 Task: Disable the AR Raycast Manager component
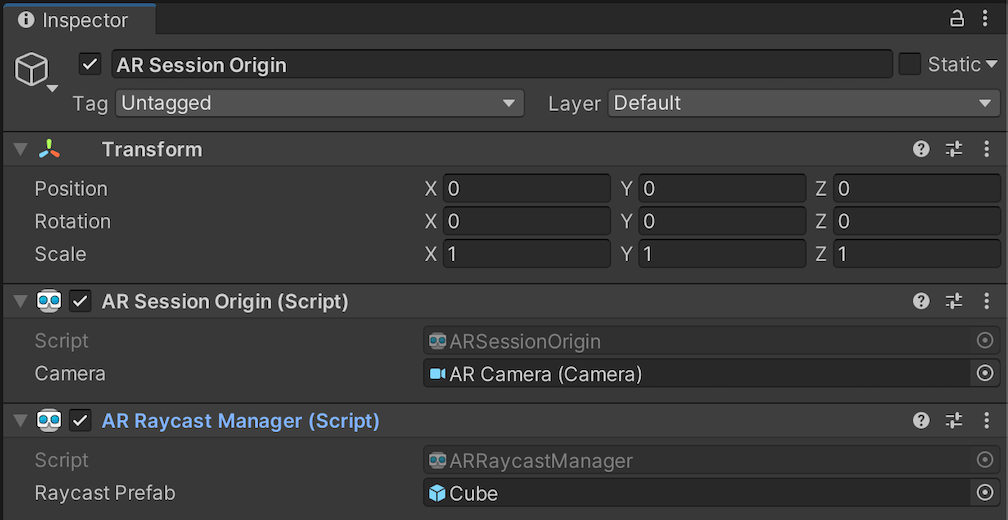pos(81,421)
